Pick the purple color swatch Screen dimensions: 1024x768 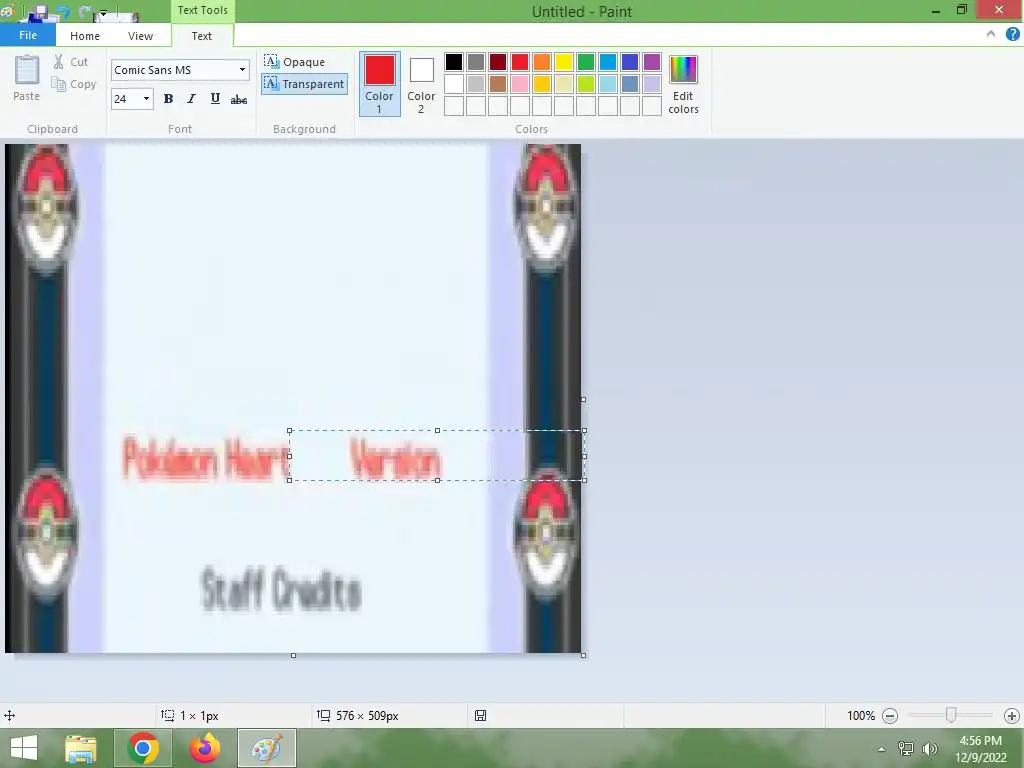coord(652,62)
